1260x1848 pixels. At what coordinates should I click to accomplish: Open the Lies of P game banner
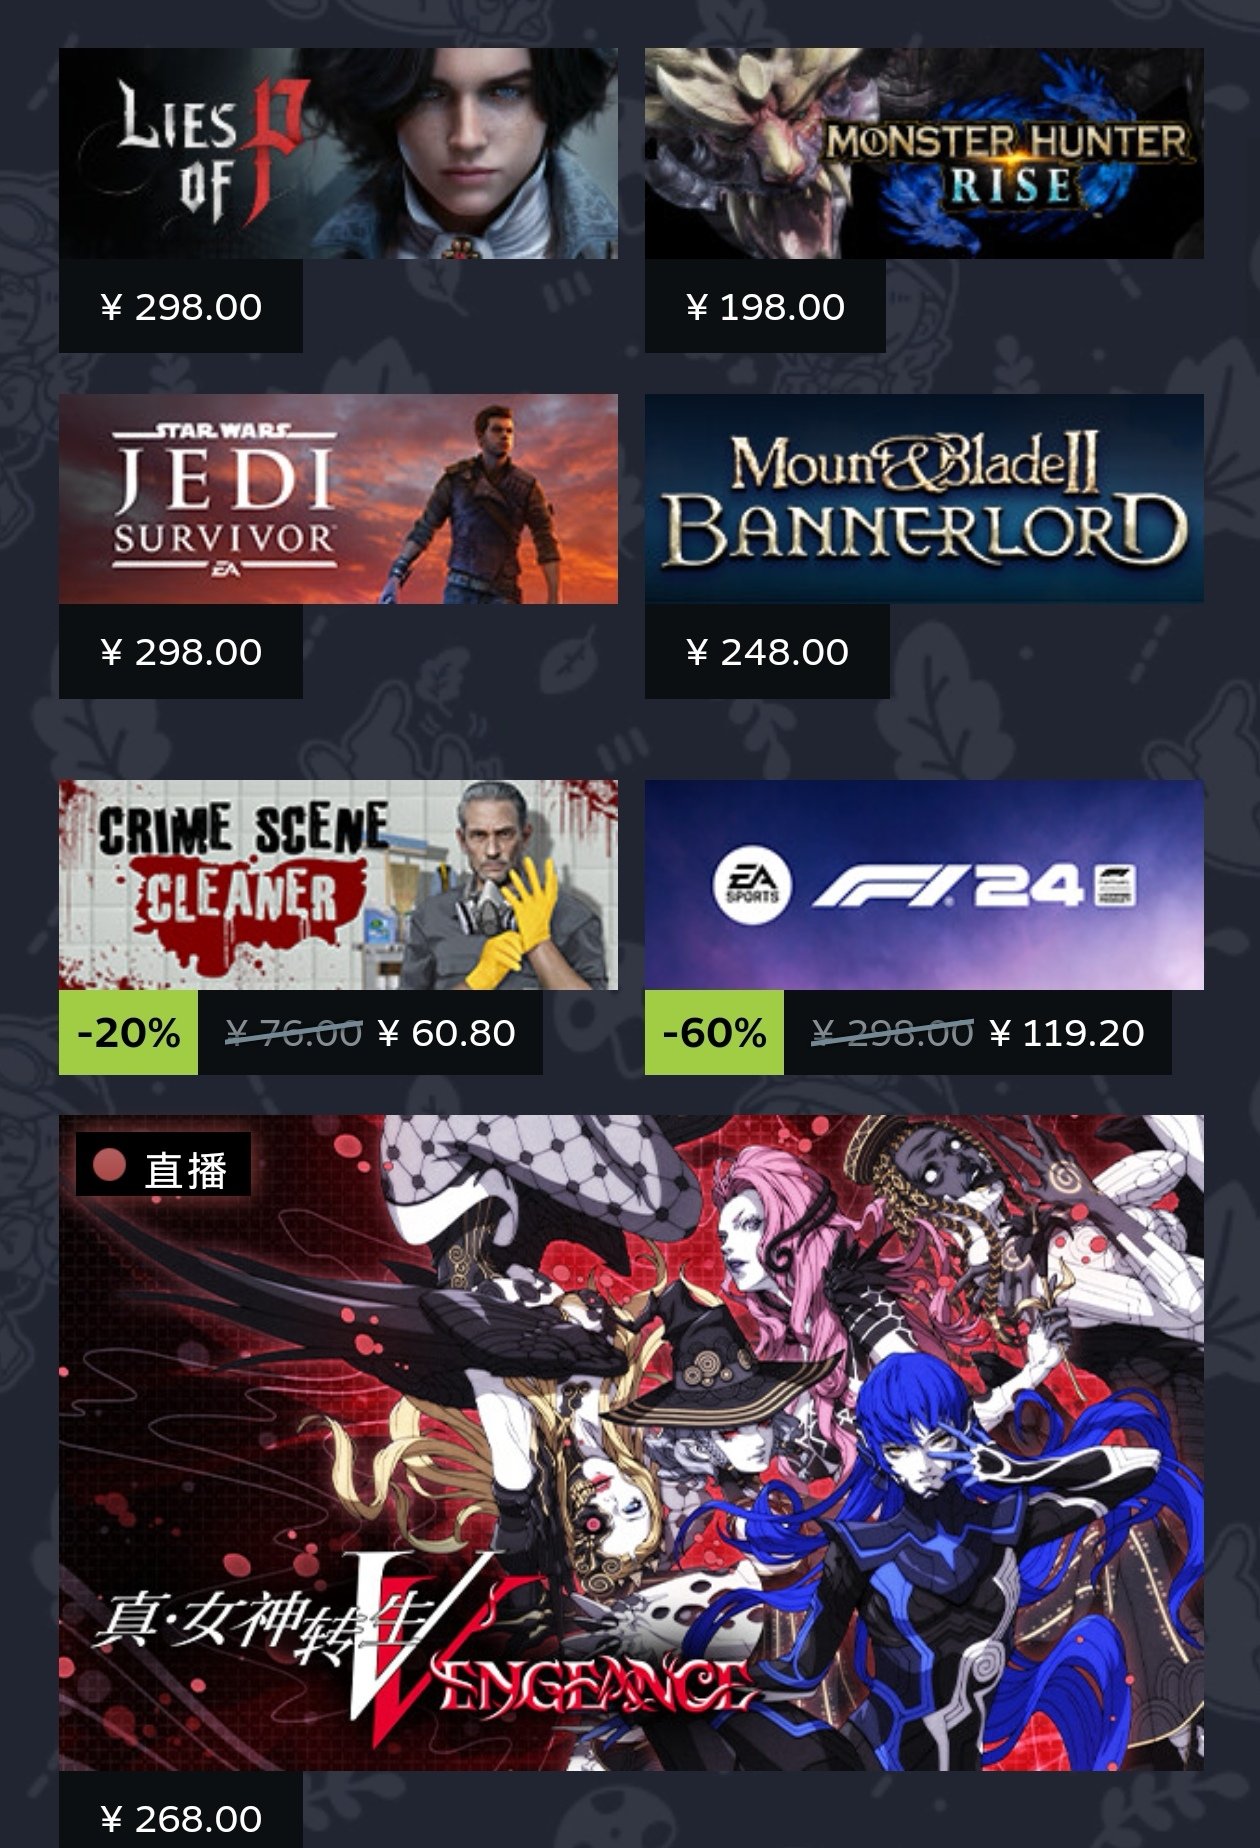click(338, 153)
